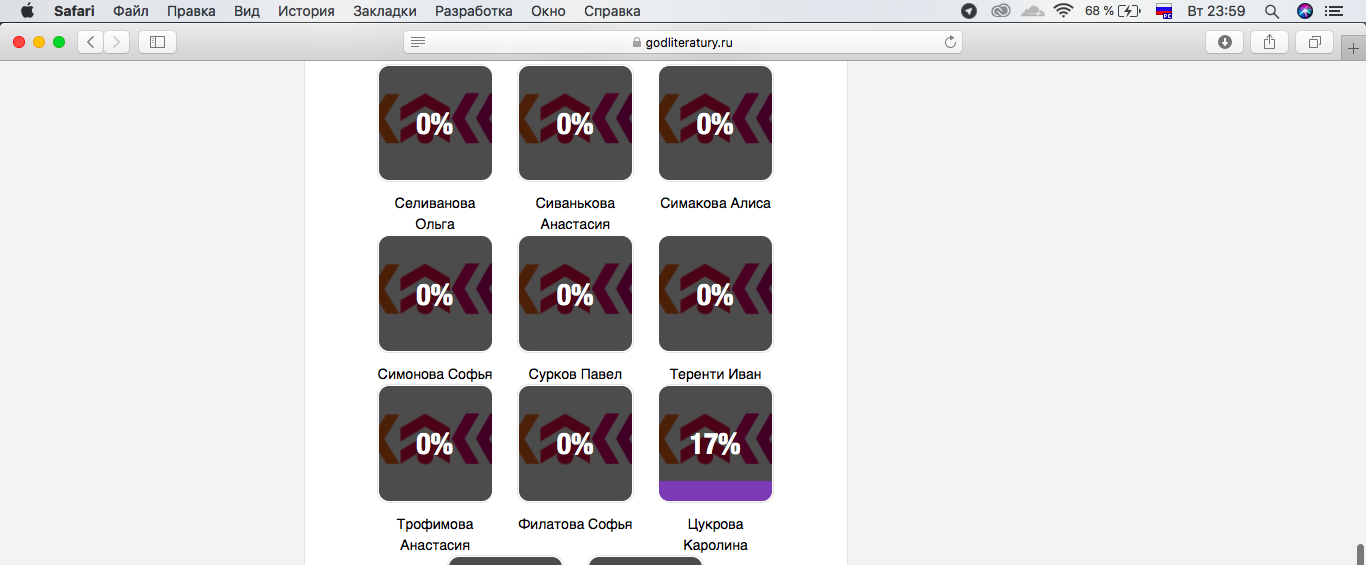Click the cloud status menu bar icon
The height and width of the screenshot is (565, 1366).
[x=1033, y=11]
